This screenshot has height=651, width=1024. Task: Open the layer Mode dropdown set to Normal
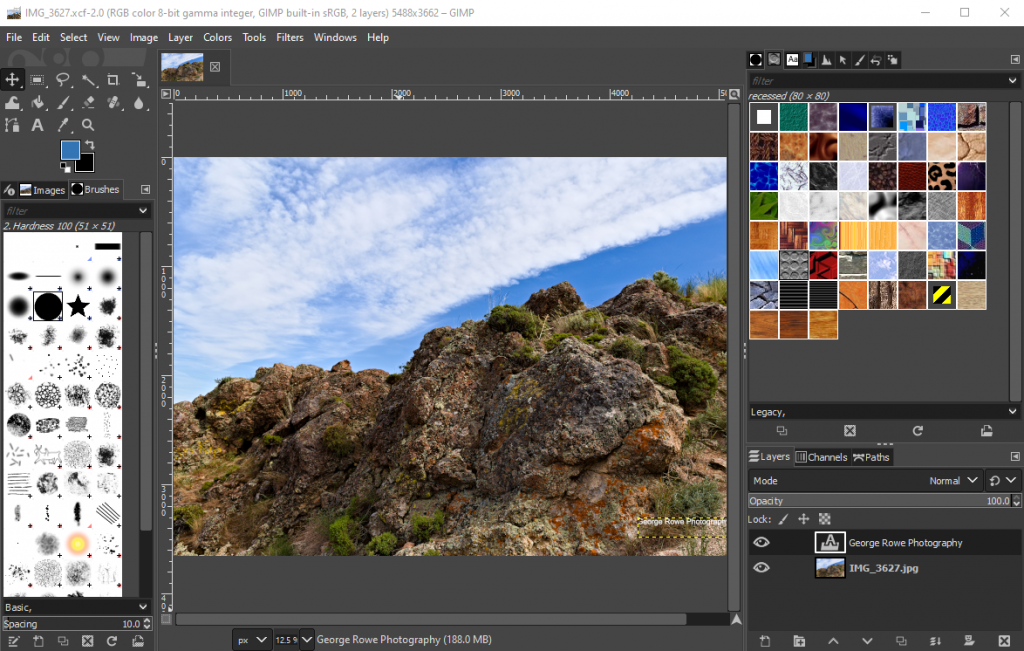click(x=955, y=481)
